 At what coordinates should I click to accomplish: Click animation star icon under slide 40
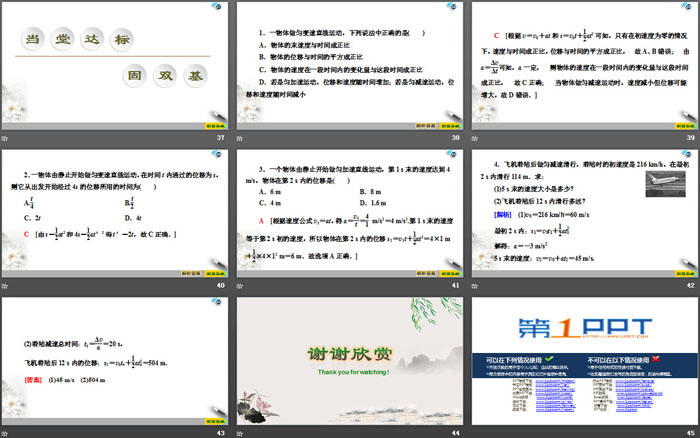click(x=5, y=286)
